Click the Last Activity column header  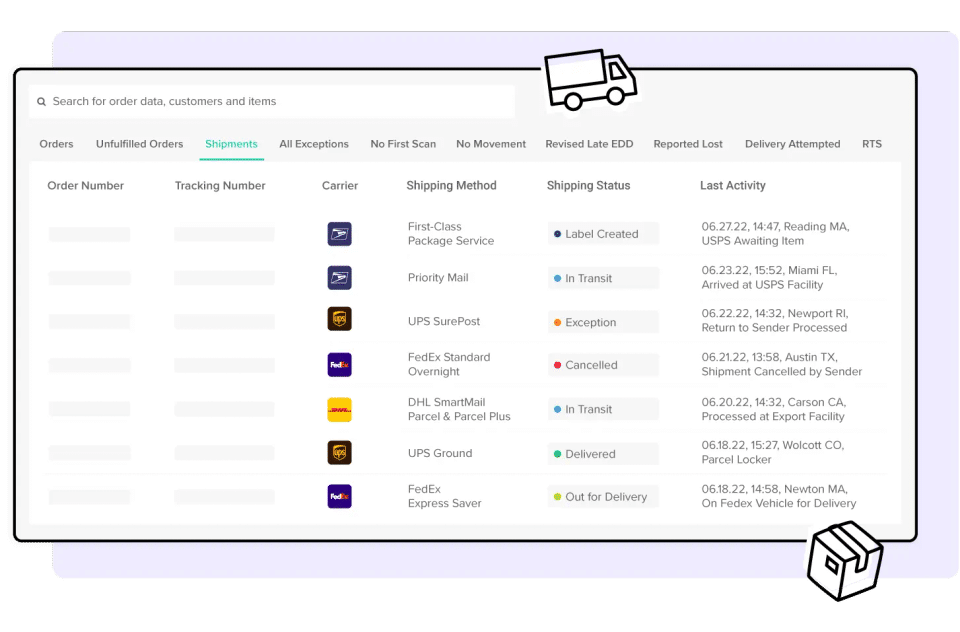click(x=733, y=186)
